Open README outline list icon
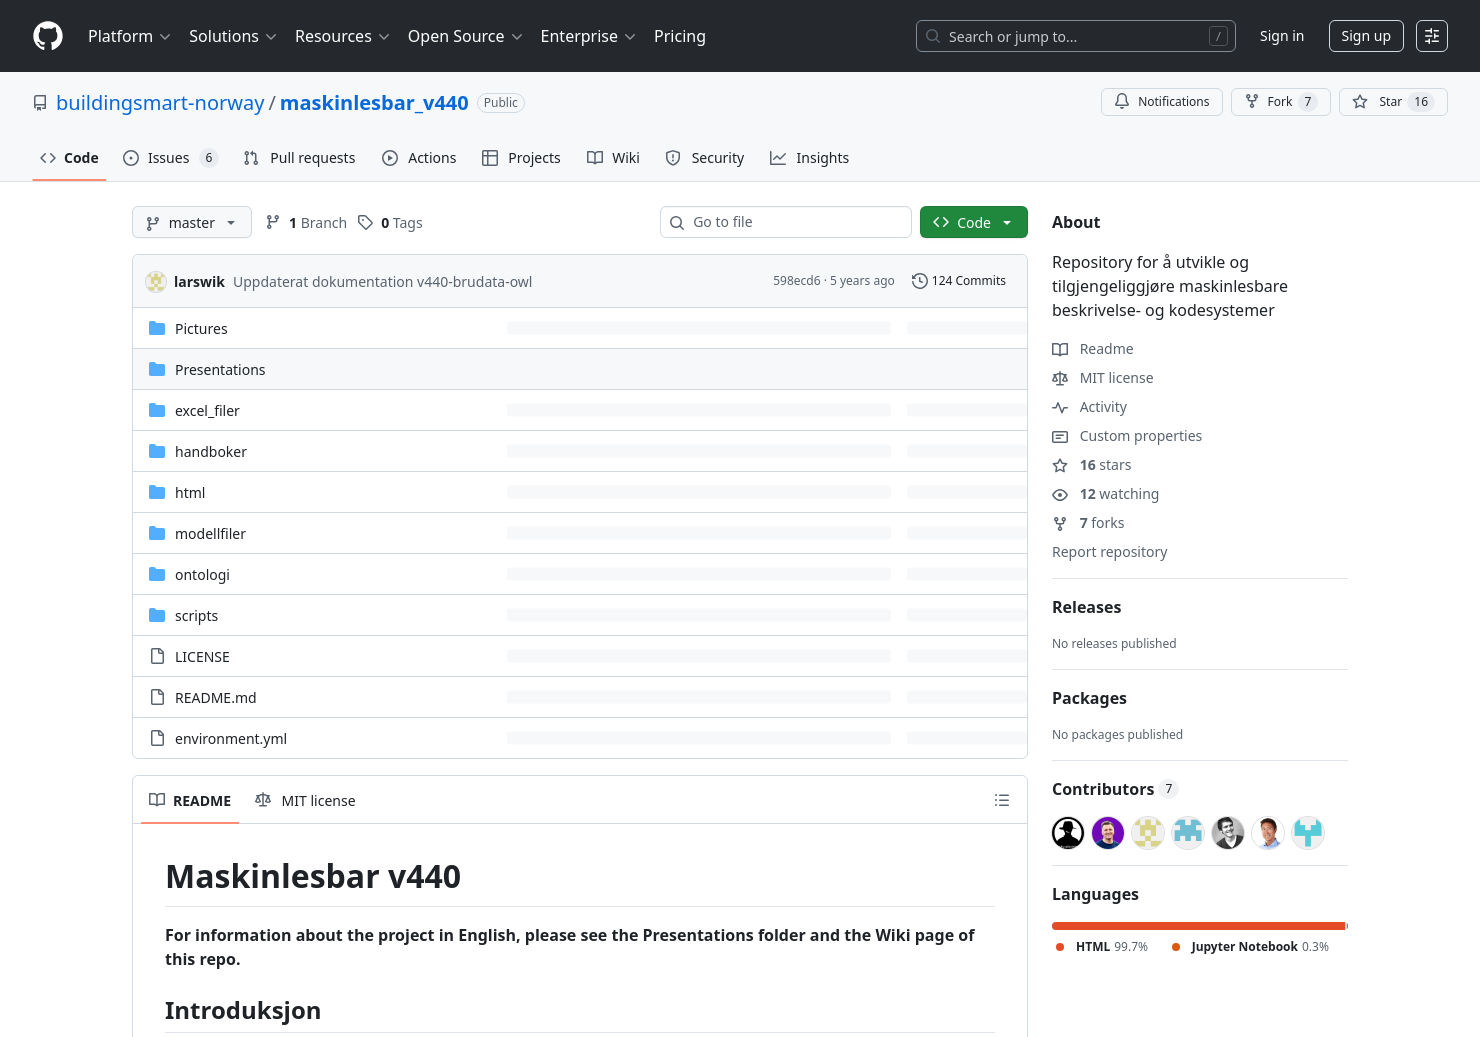Screen dimensions: 1480x1037 (1001, 800)
